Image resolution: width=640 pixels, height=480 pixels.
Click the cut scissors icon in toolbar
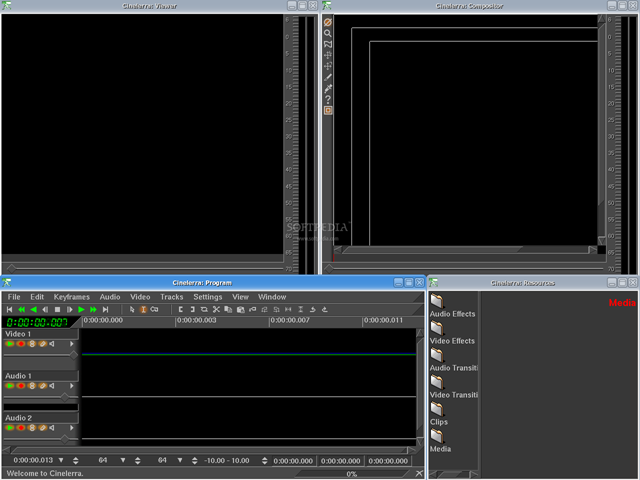point(216,310)
